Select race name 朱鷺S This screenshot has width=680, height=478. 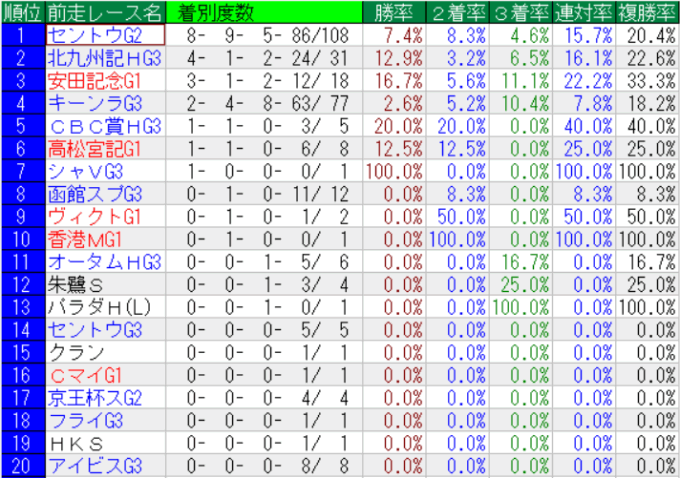75,285
